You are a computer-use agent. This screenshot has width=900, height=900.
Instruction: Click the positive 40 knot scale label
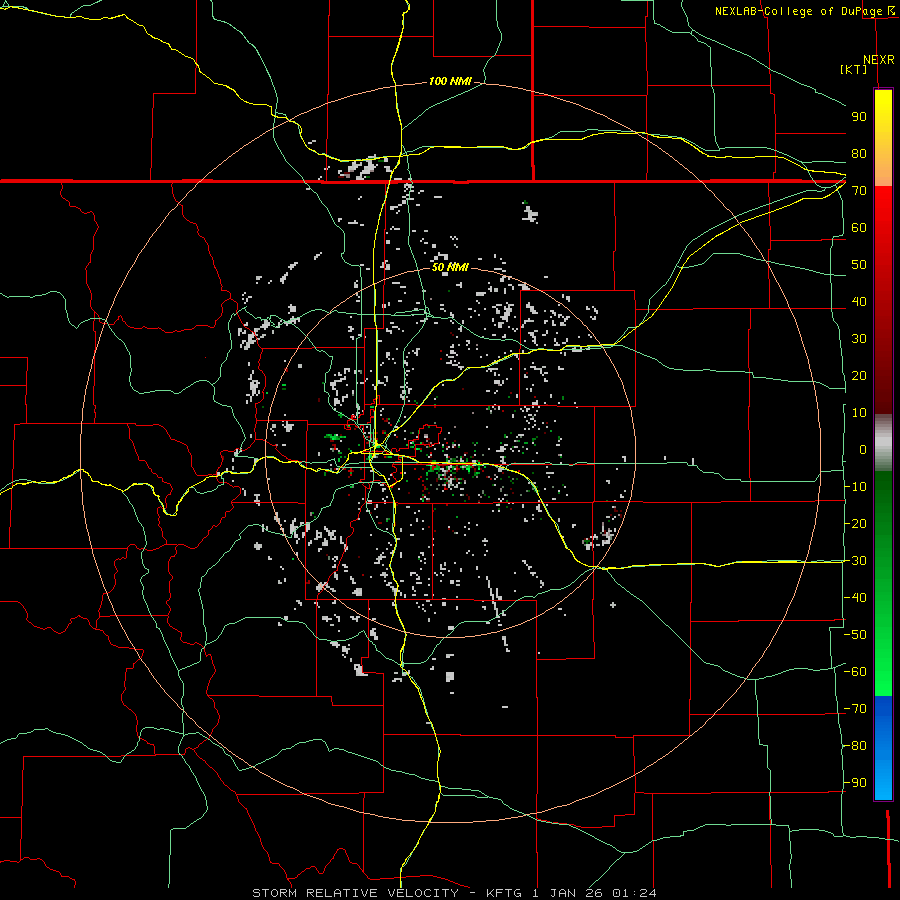(859, 302)
